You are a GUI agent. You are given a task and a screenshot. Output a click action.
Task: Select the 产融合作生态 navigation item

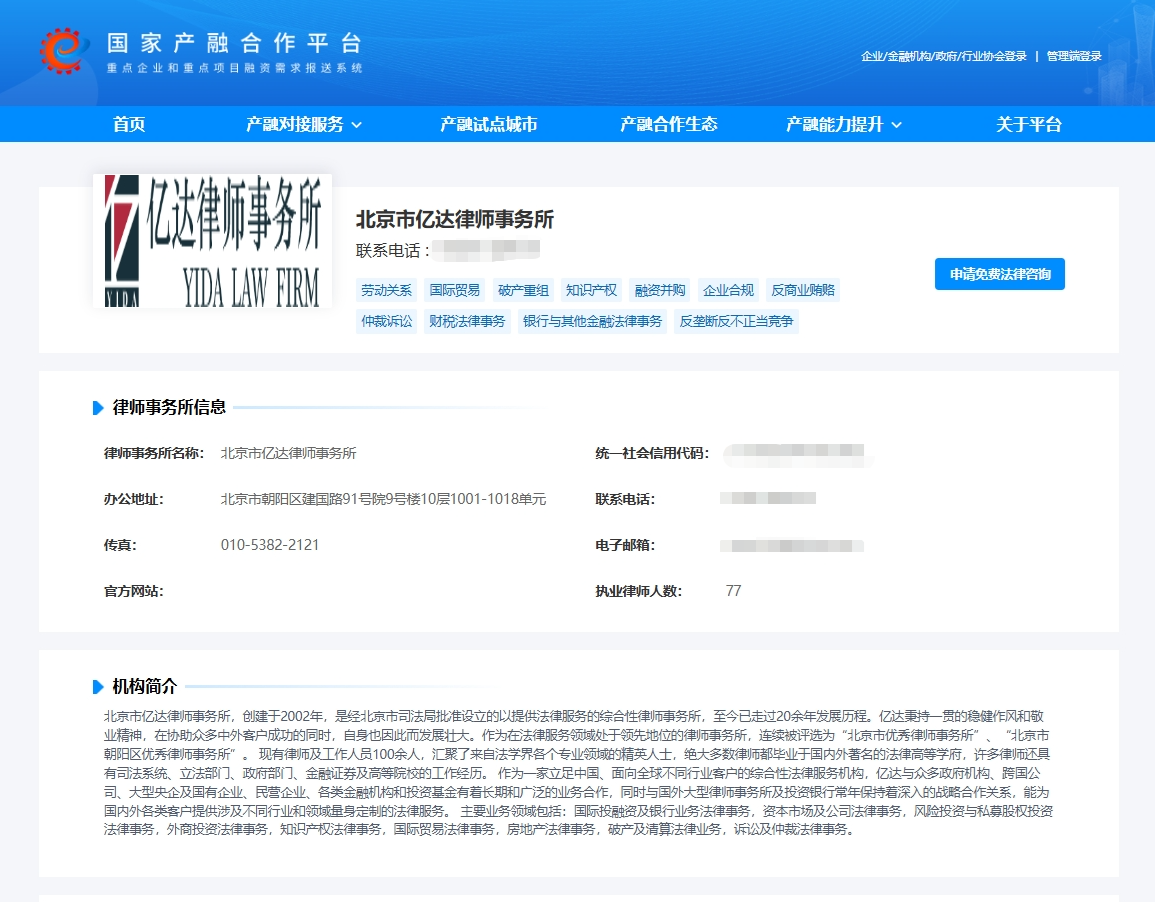coord(669,124)
